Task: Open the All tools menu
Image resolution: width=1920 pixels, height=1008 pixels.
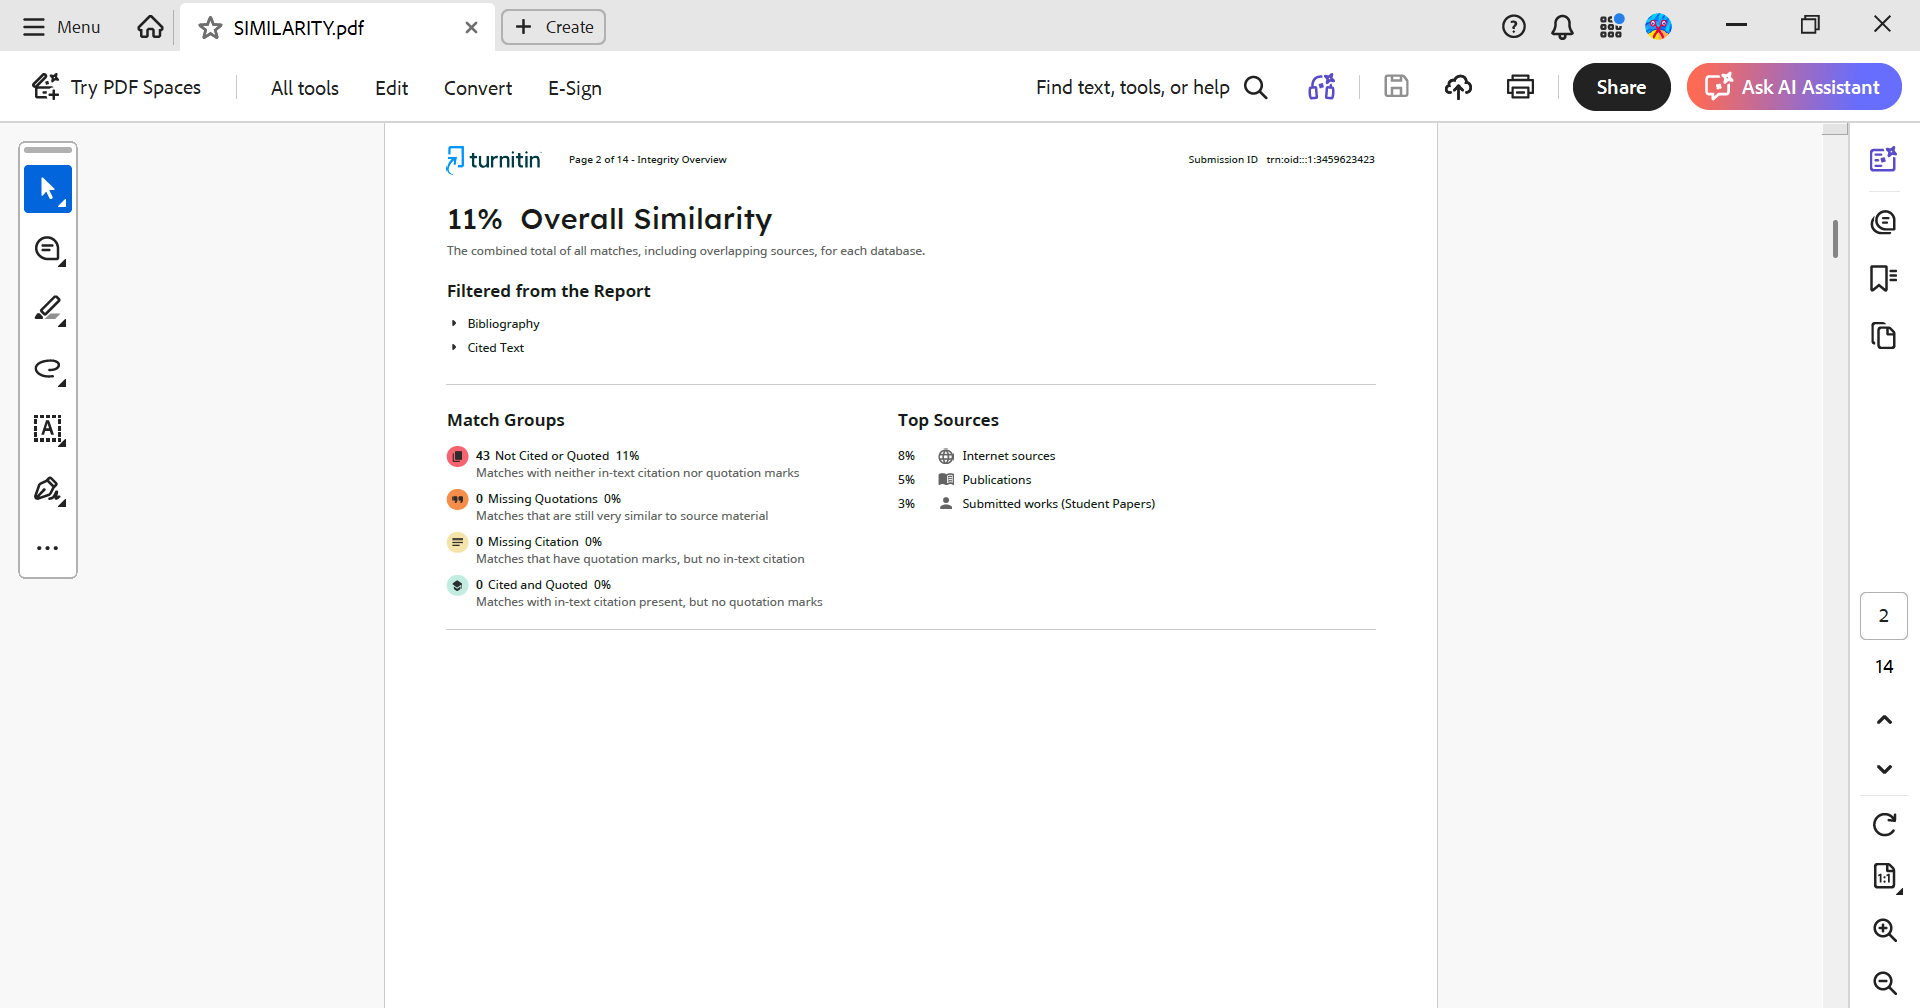Action: [304, 88]
